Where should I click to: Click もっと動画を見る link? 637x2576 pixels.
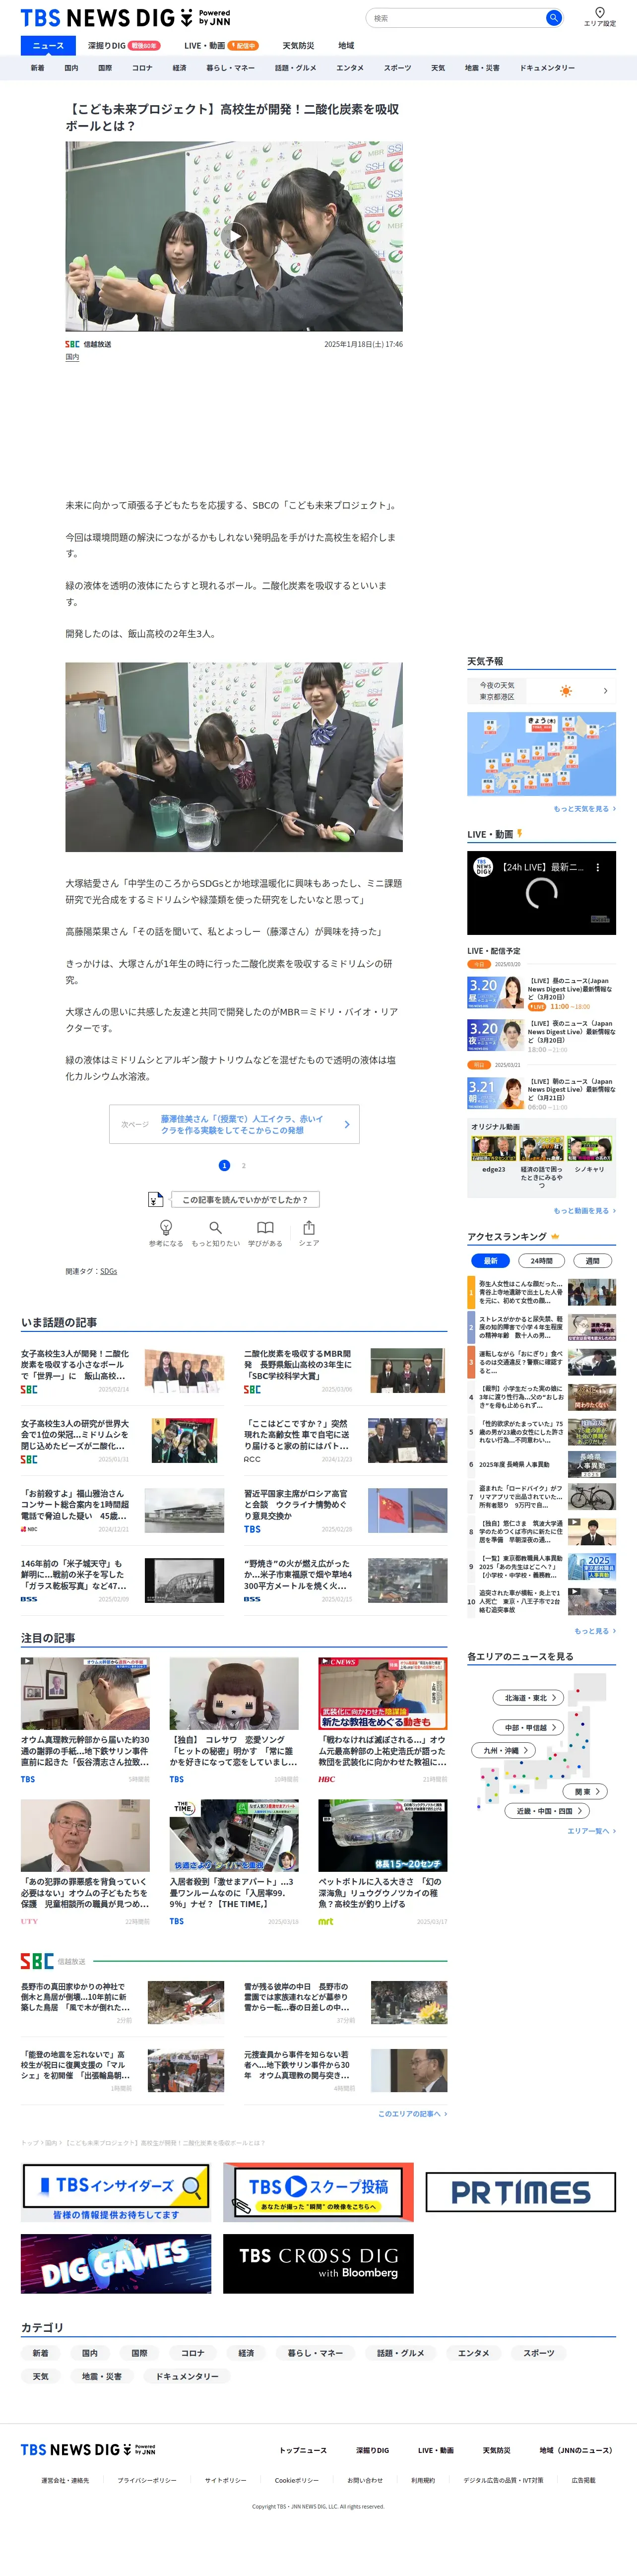coord(584,1210)
